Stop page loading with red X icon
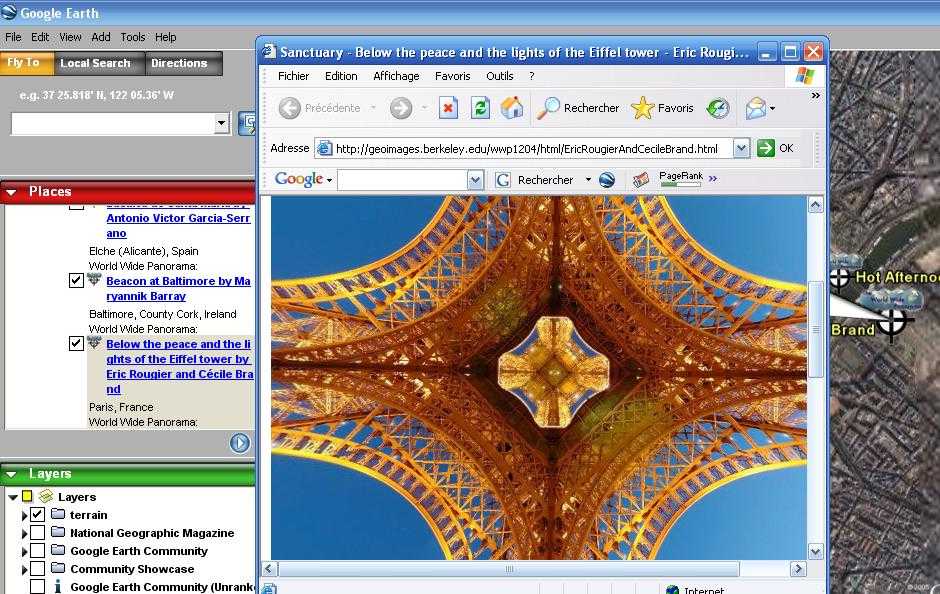This screenshot has width=940, height=594. 448,108
